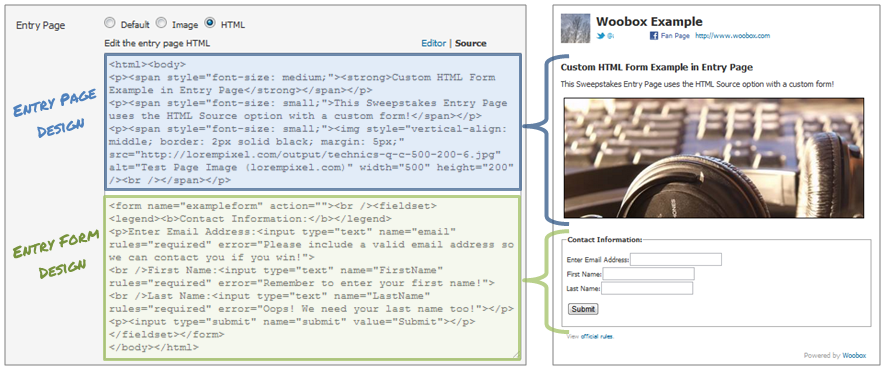The image size is (886, 370).
Task: Switch to the Source view
Action: click(471, 43)
